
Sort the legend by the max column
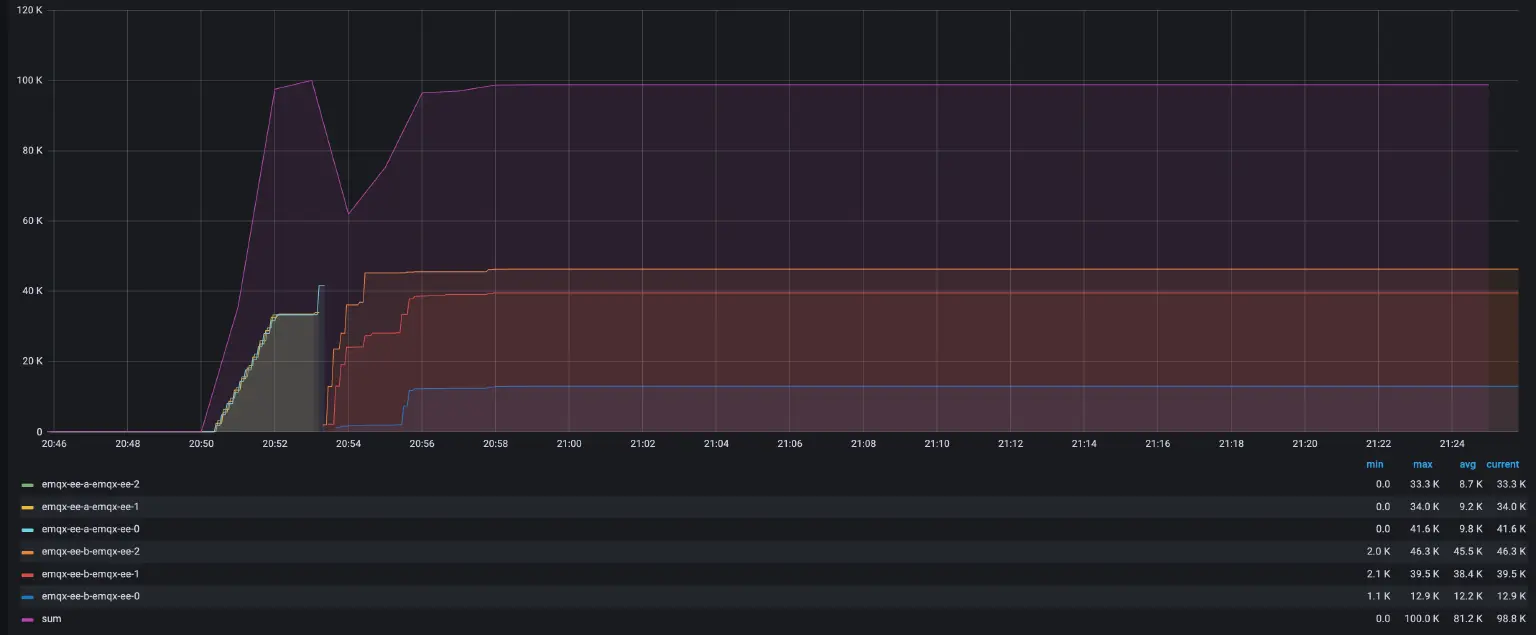pos(1423,464)
